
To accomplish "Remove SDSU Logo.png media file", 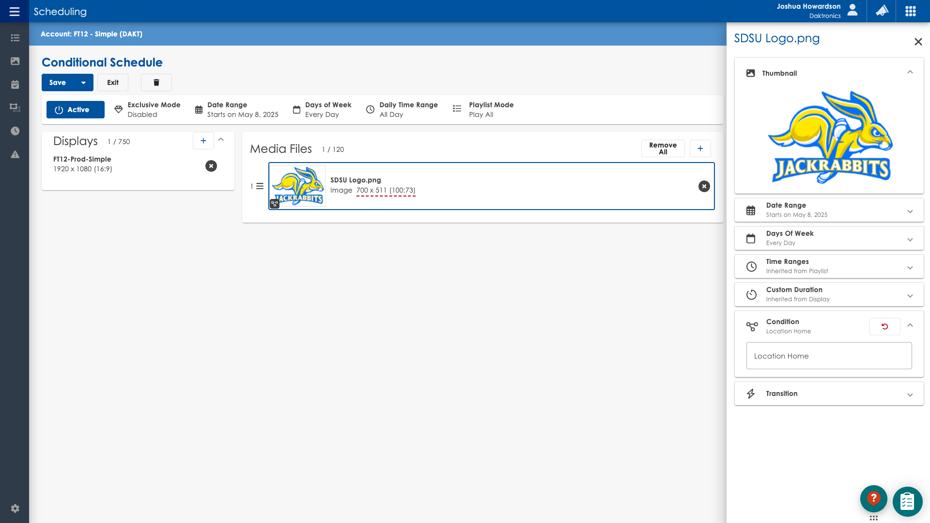I will pos(704,186).
